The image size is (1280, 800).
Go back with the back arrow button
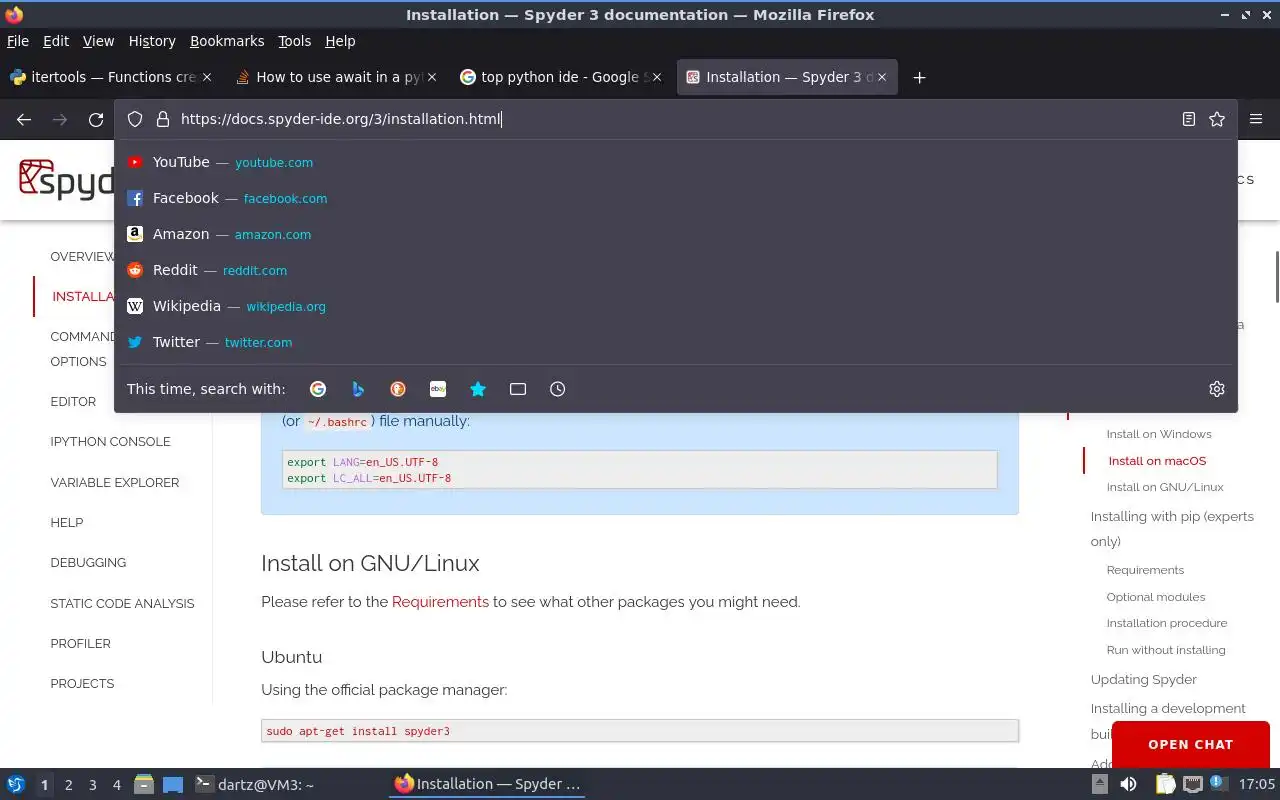click(24, 119)
